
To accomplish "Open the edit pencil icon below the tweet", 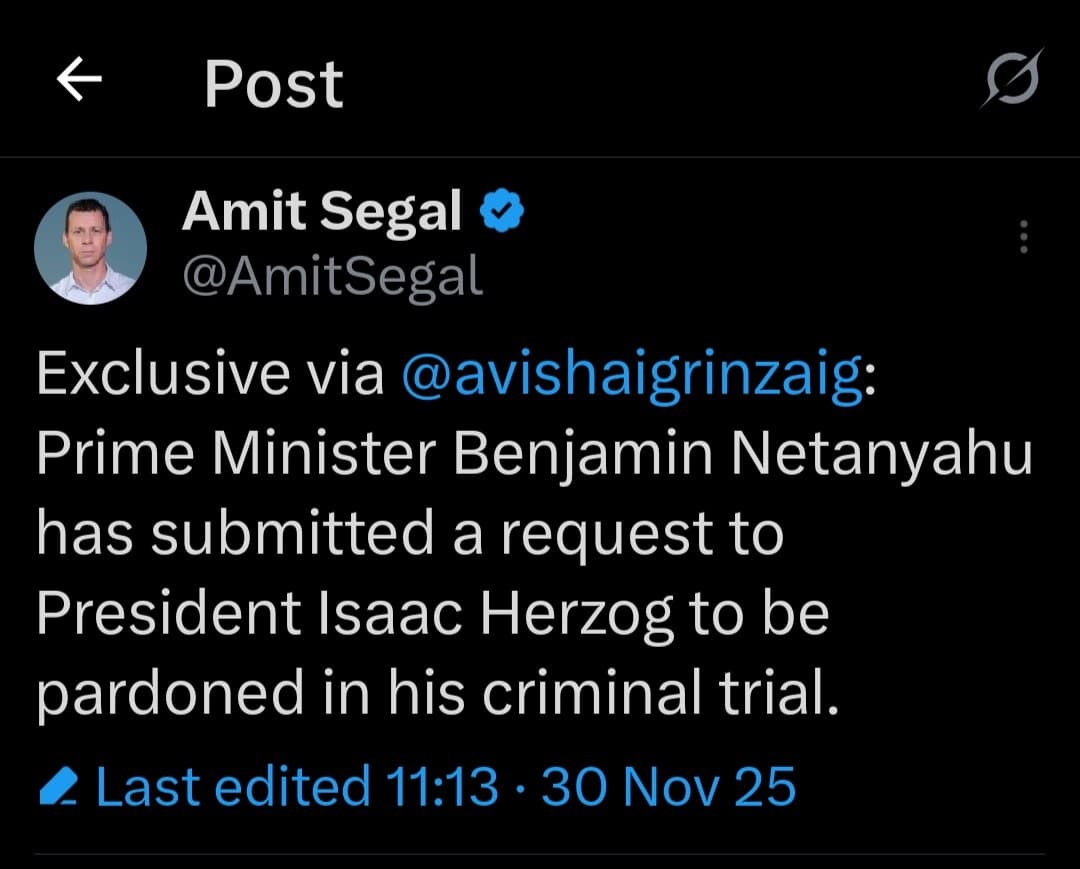I will (x=57, y=785).
